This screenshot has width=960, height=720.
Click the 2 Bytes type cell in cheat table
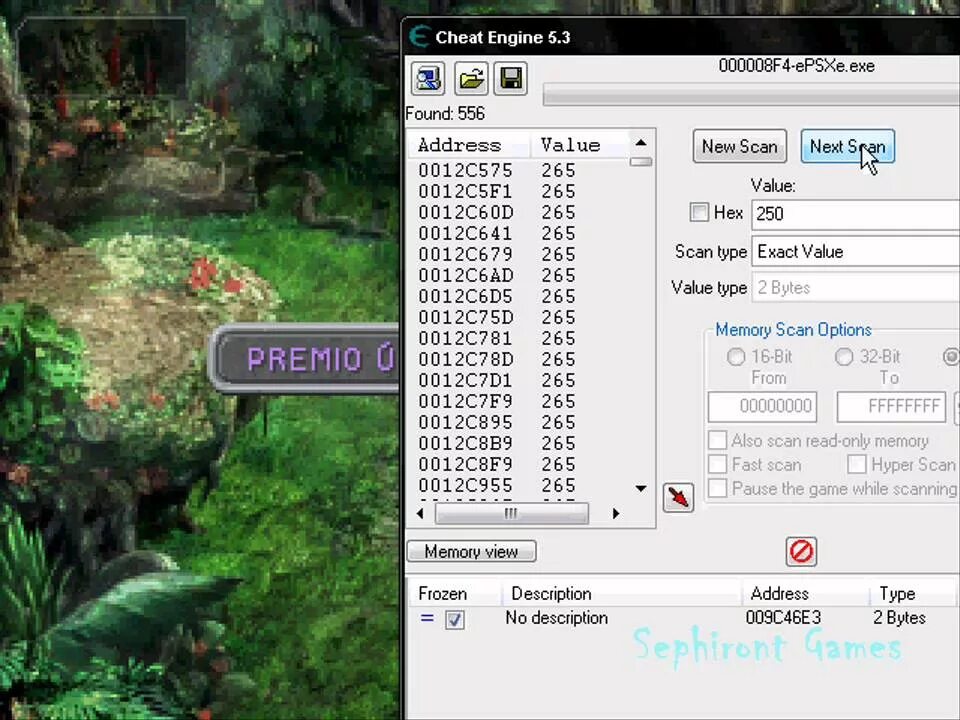tap(899, 618)
